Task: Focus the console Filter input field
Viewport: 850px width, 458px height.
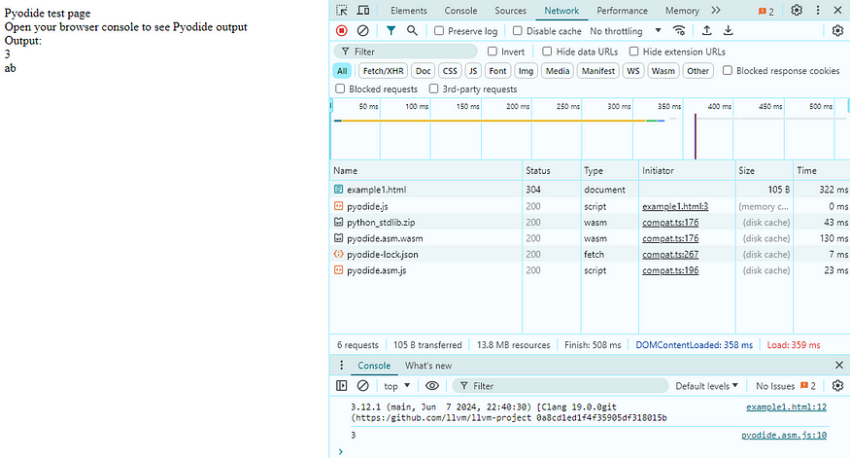Action: click(x=561, y=386)
